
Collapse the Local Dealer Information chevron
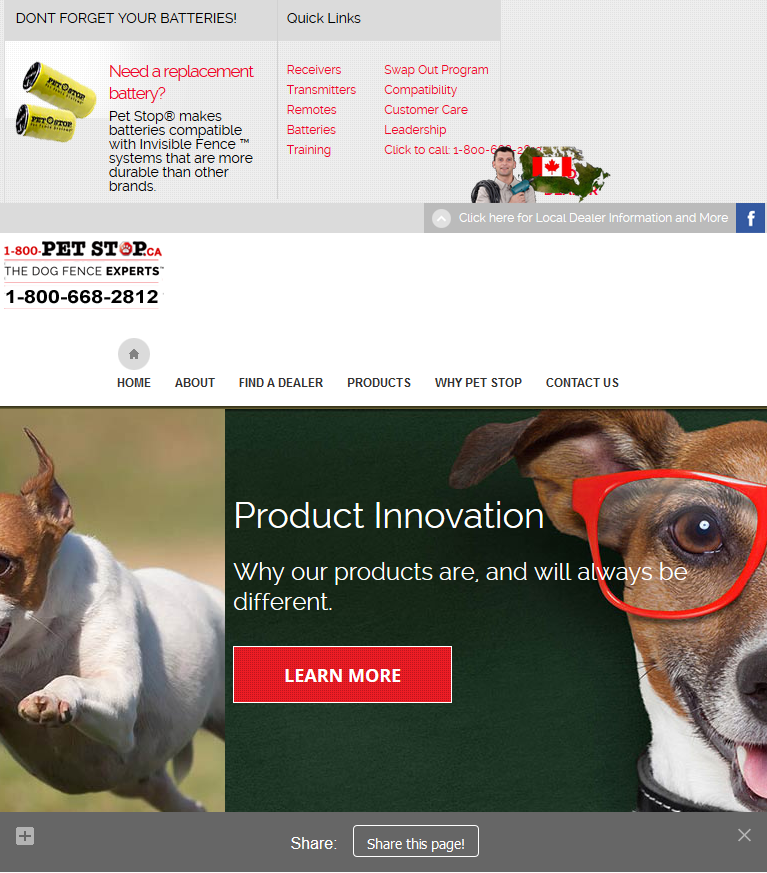(441, 218)
